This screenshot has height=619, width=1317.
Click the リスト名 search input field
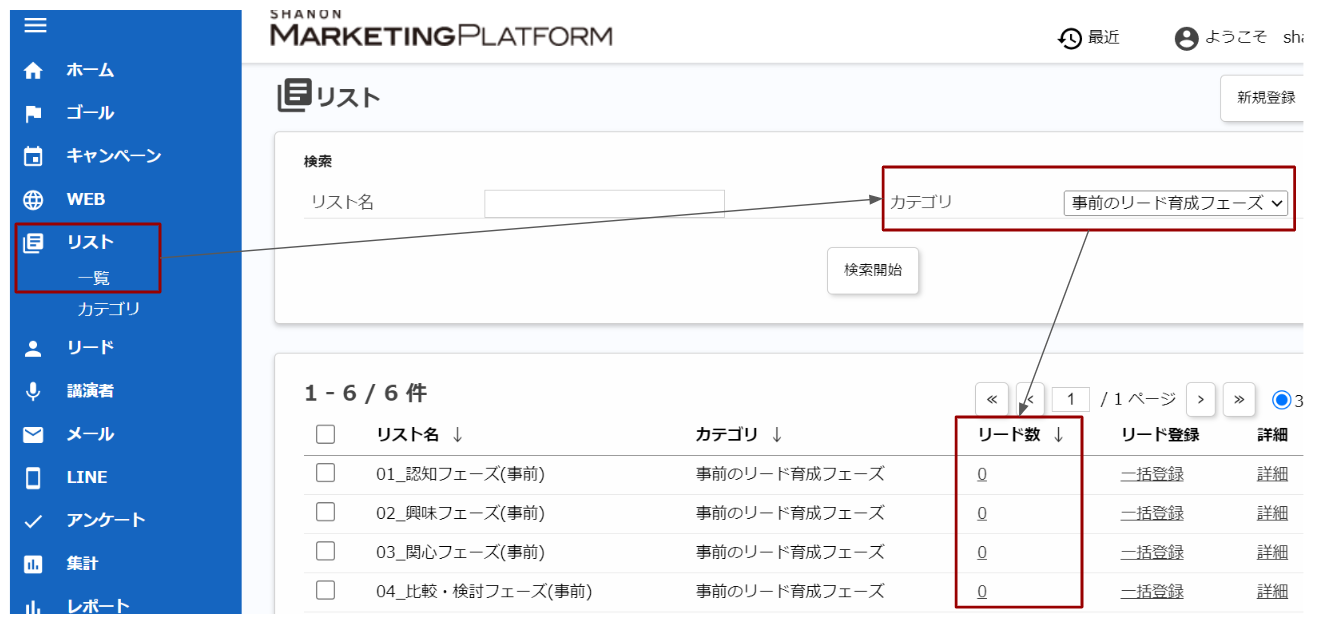click(604, 203)
